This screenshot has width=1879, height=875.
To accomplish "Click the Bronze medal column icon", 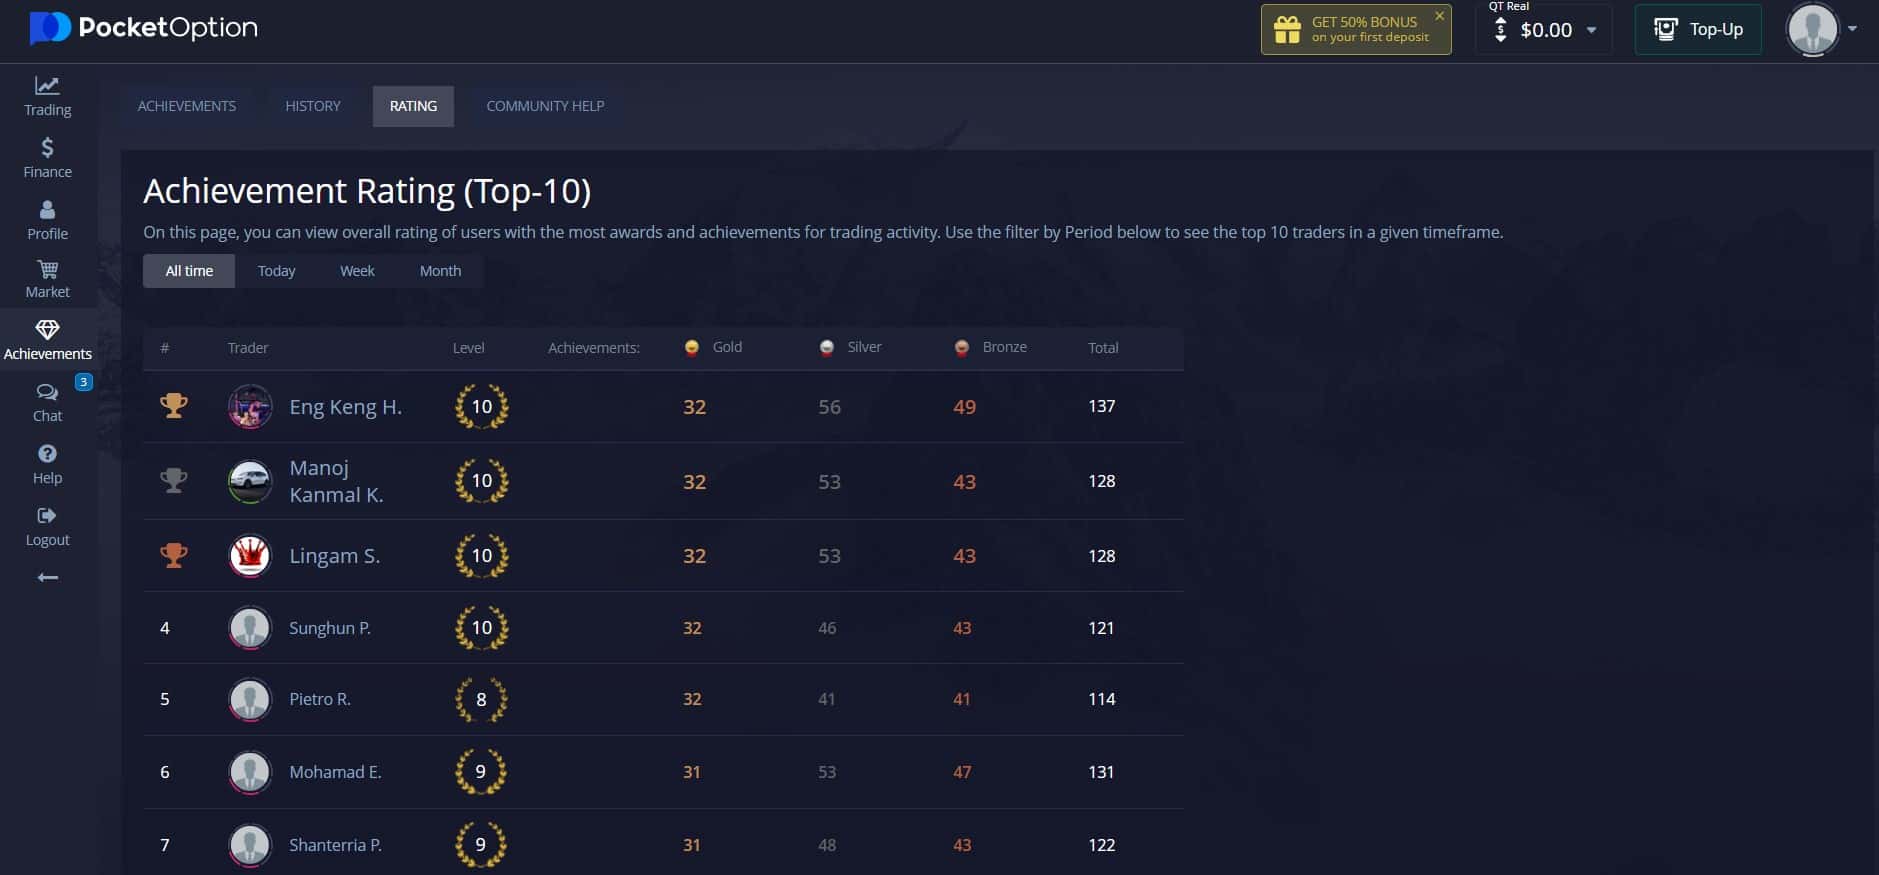I will click(x=961, y=348).
